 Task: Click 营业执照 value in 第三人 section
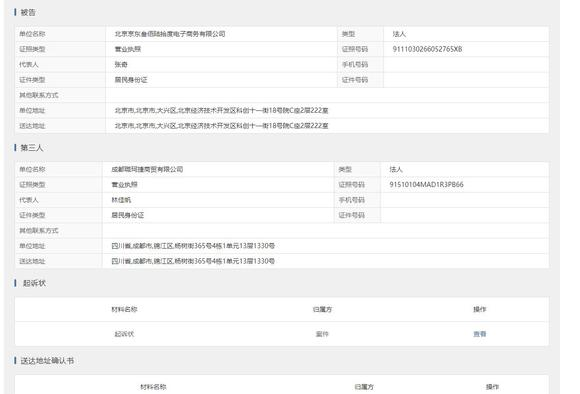click(124, 184)
